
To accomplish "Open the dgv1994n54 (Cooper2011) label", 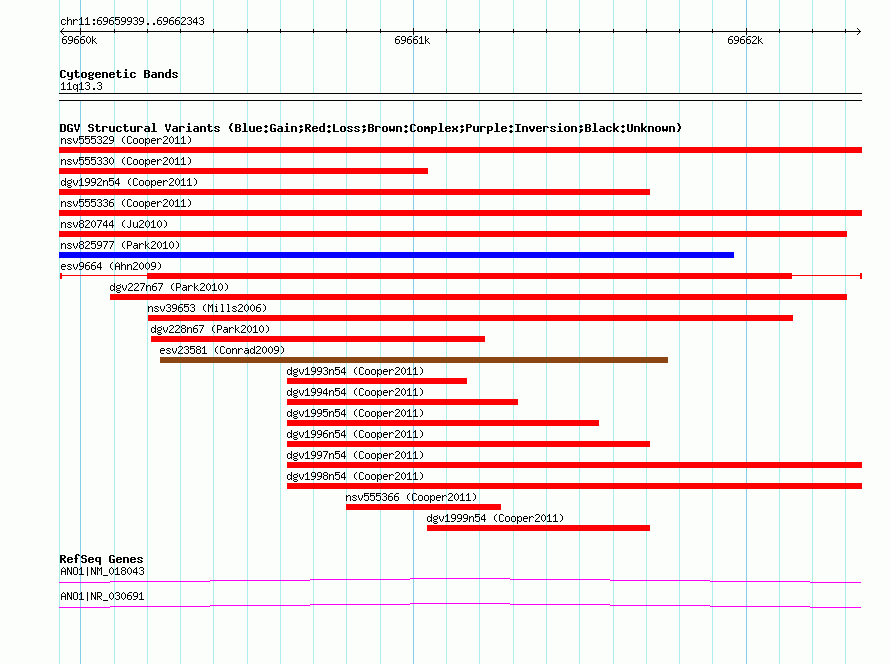I will [355, 392].
